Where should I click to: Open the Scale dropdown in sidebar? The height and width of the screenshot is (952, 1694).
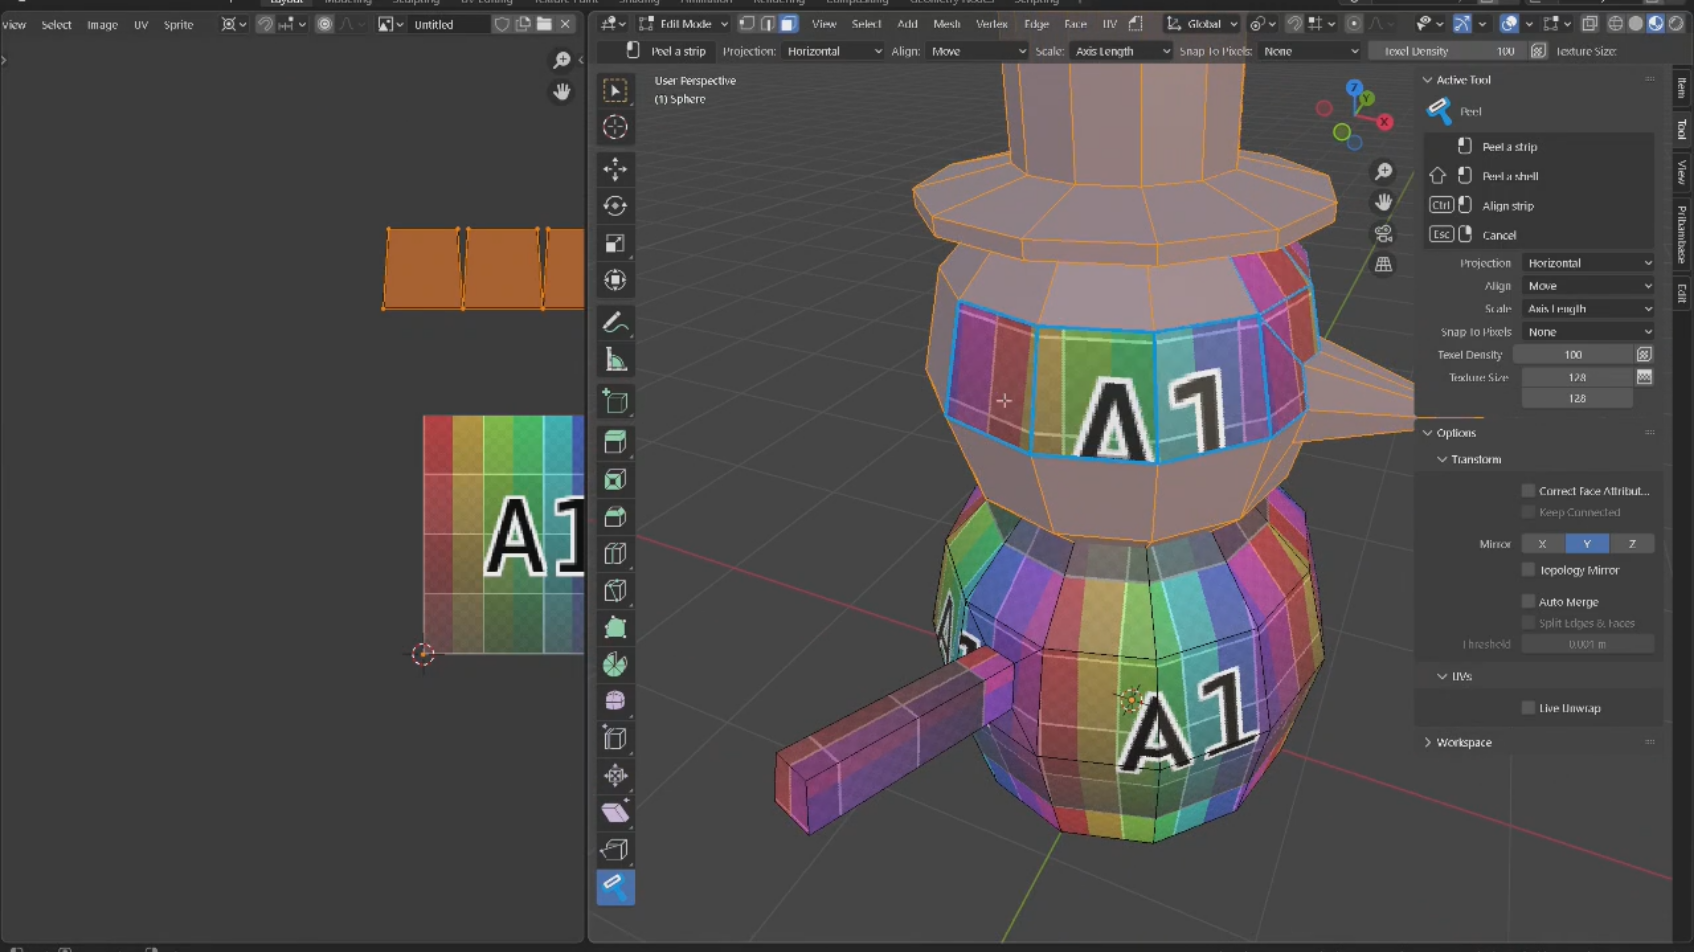click(1588, 309)
